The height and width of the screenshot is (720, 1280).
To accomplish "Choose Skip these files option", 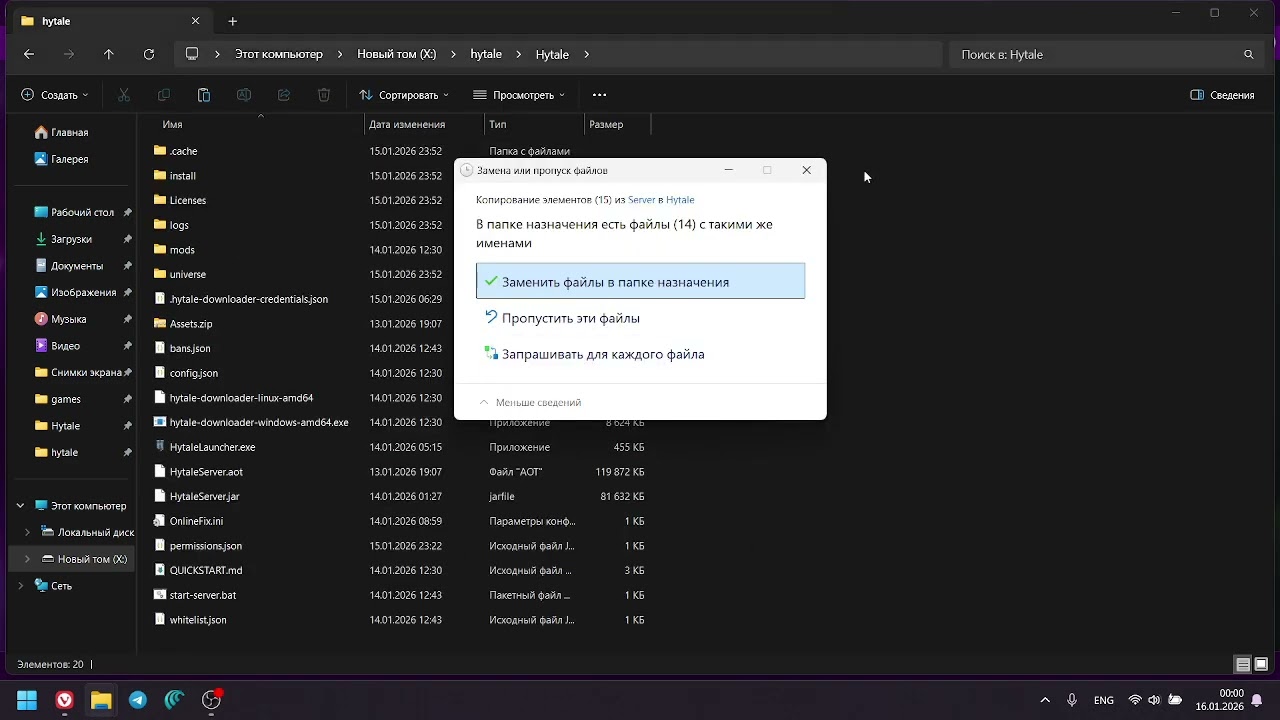I will click(x=640, y=318).
